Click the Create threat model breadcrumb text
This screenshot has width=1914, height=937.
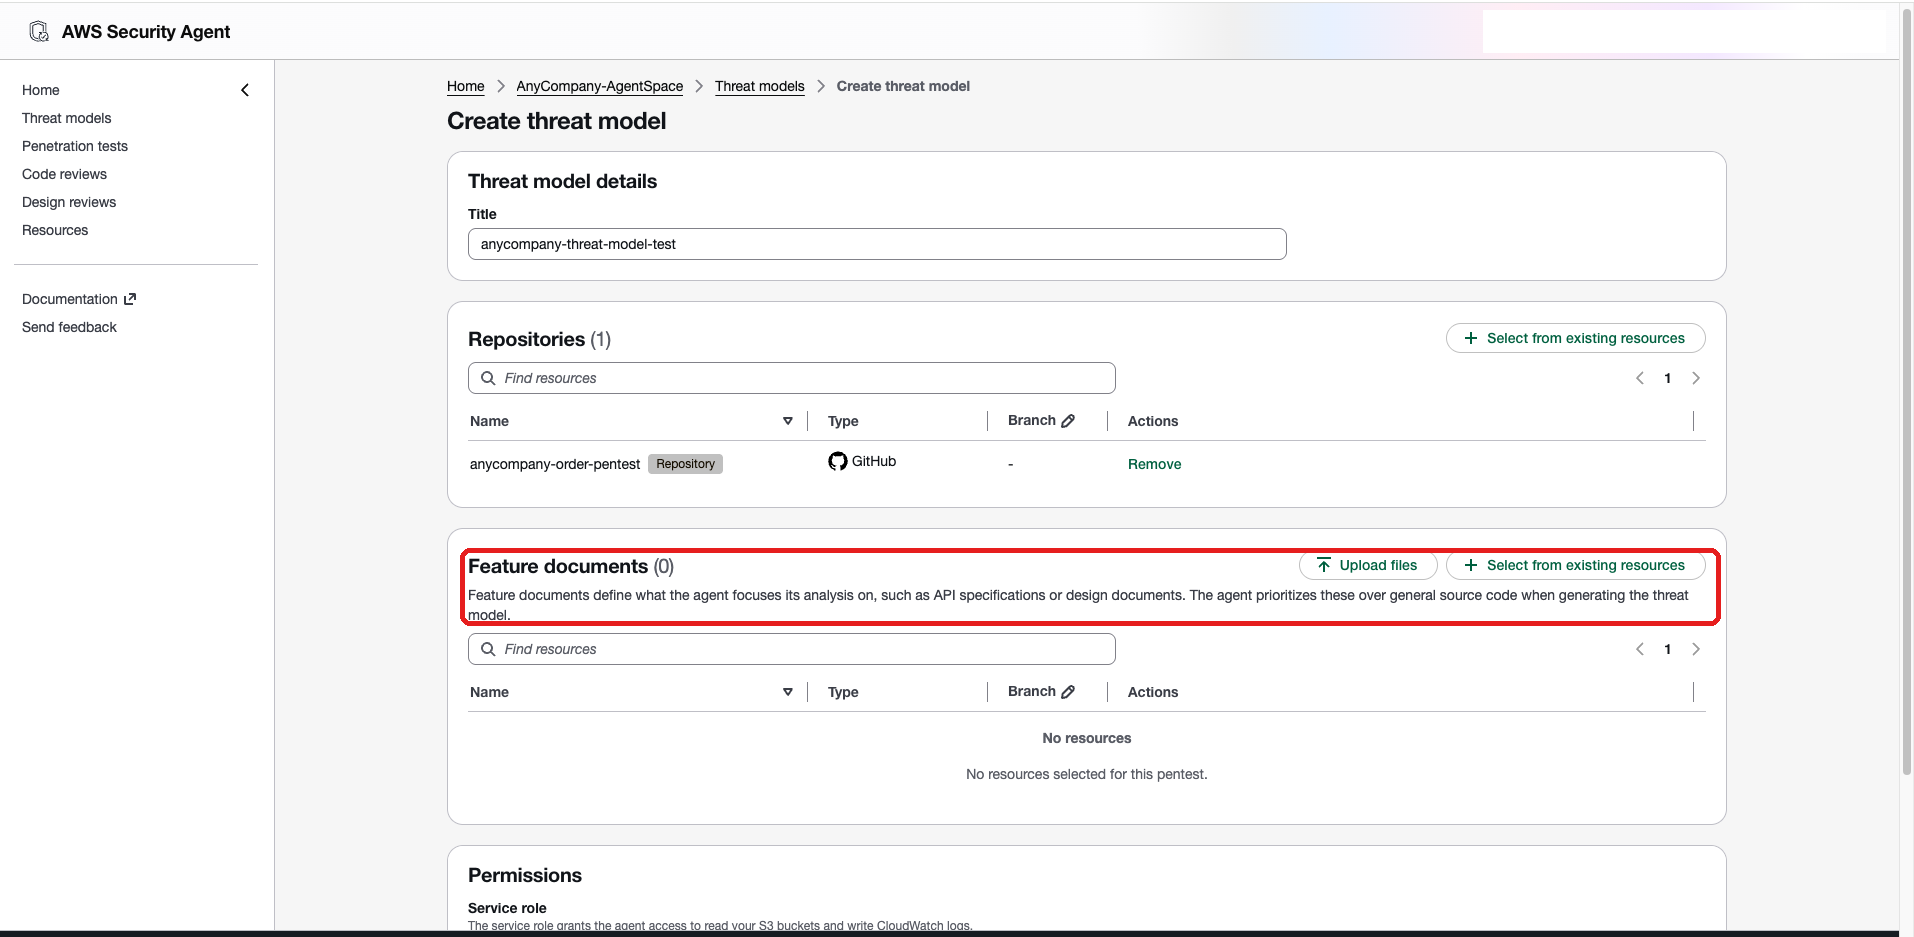[x=903, y=86]
